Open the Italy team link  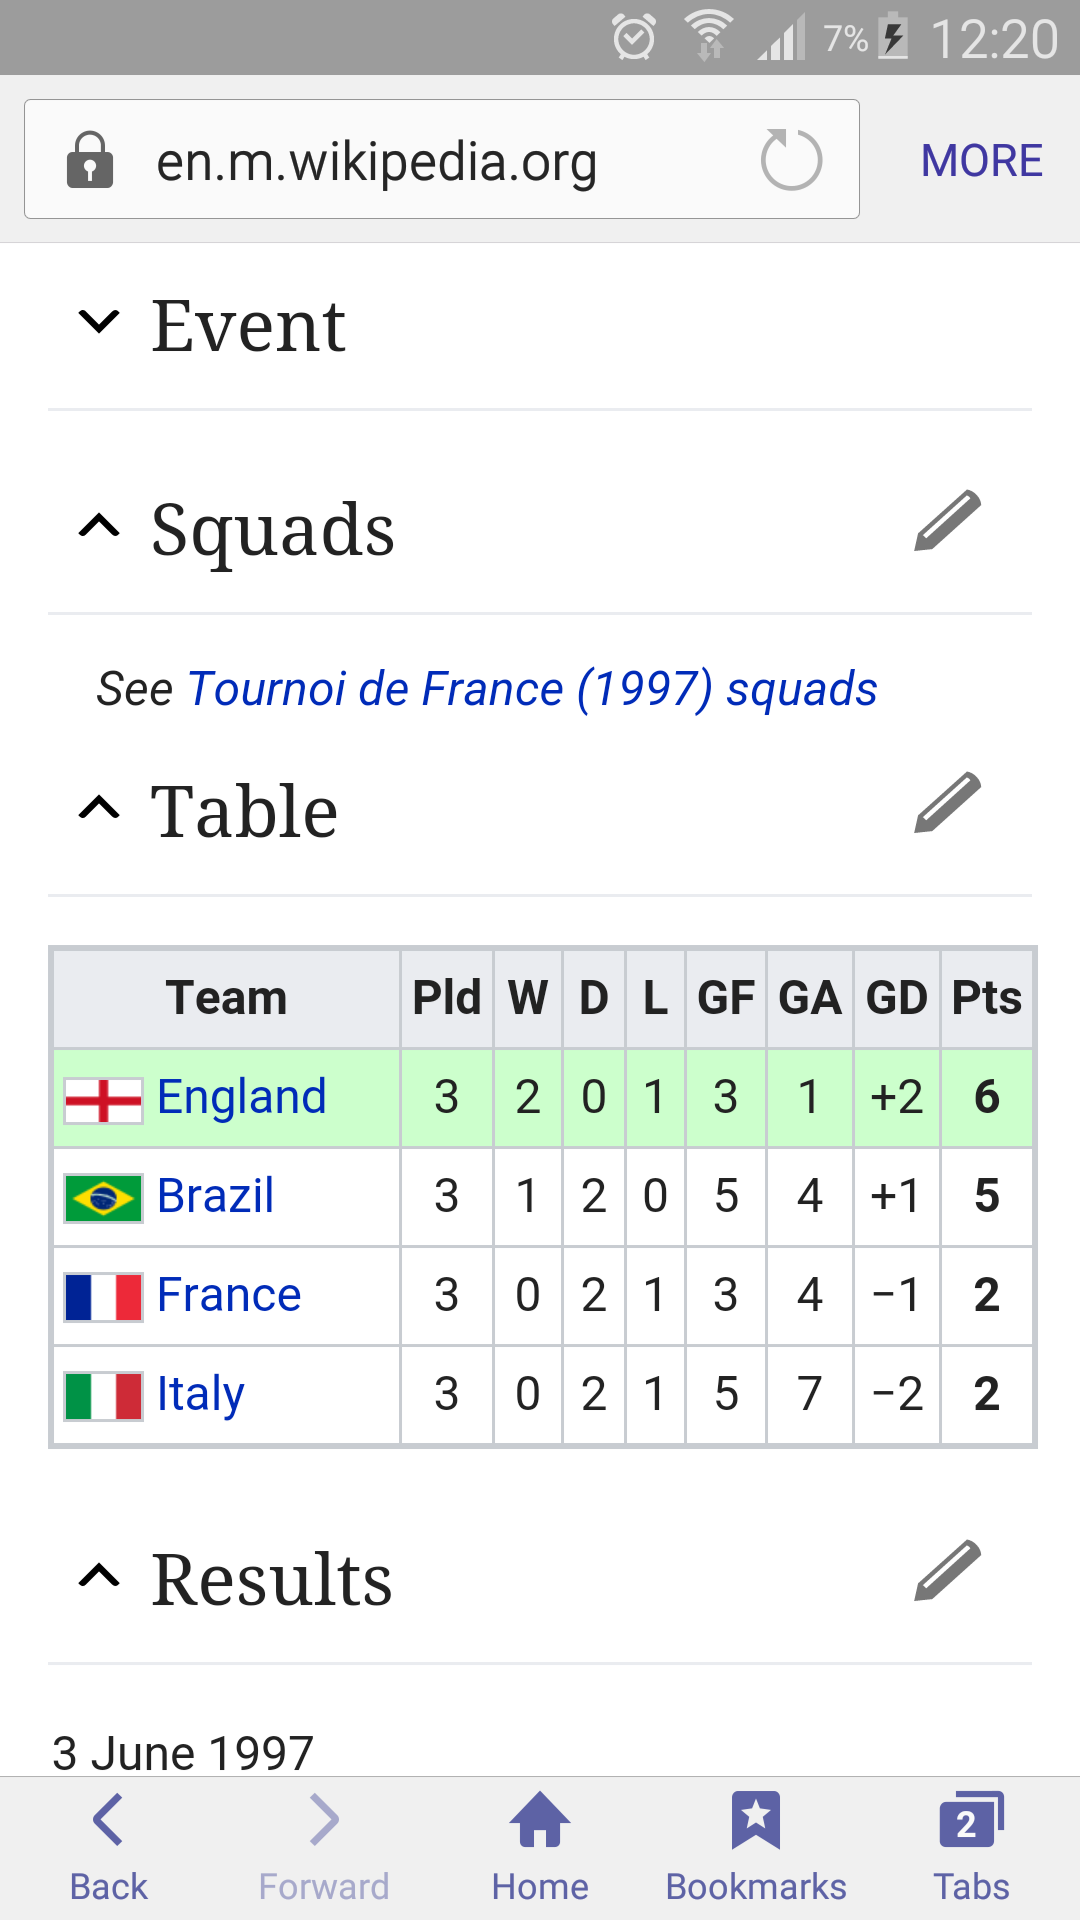pos(201,1394)
